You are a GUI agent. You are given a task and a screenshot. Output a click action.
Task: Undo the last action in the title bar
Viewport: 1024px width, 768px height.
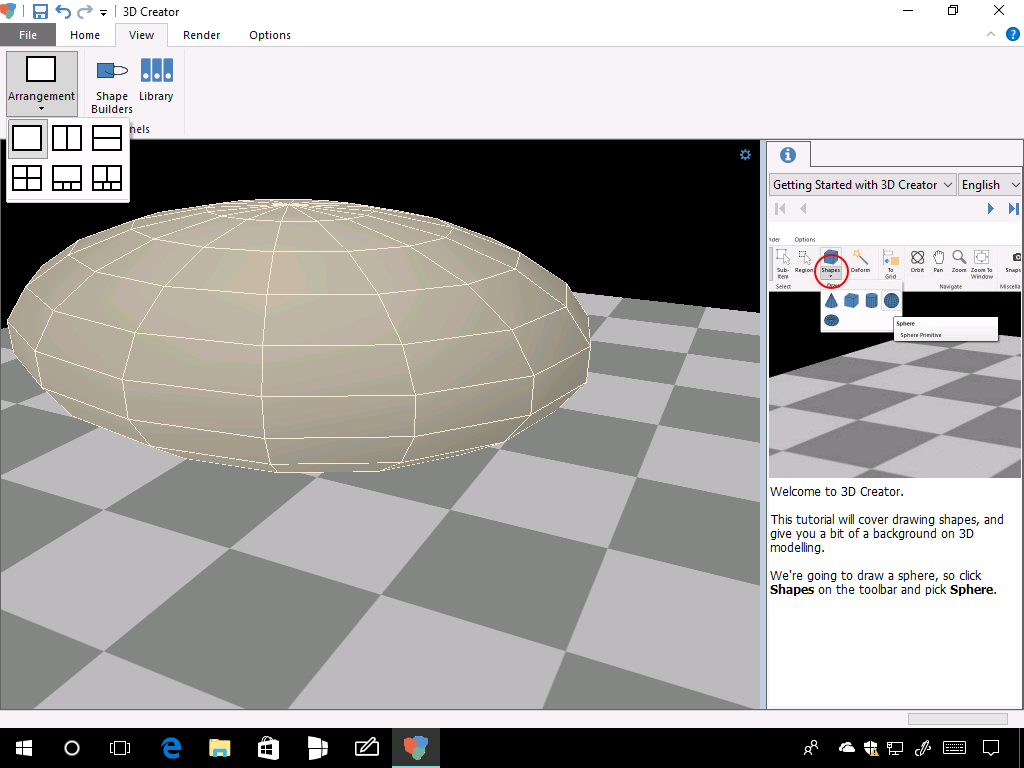63,12
